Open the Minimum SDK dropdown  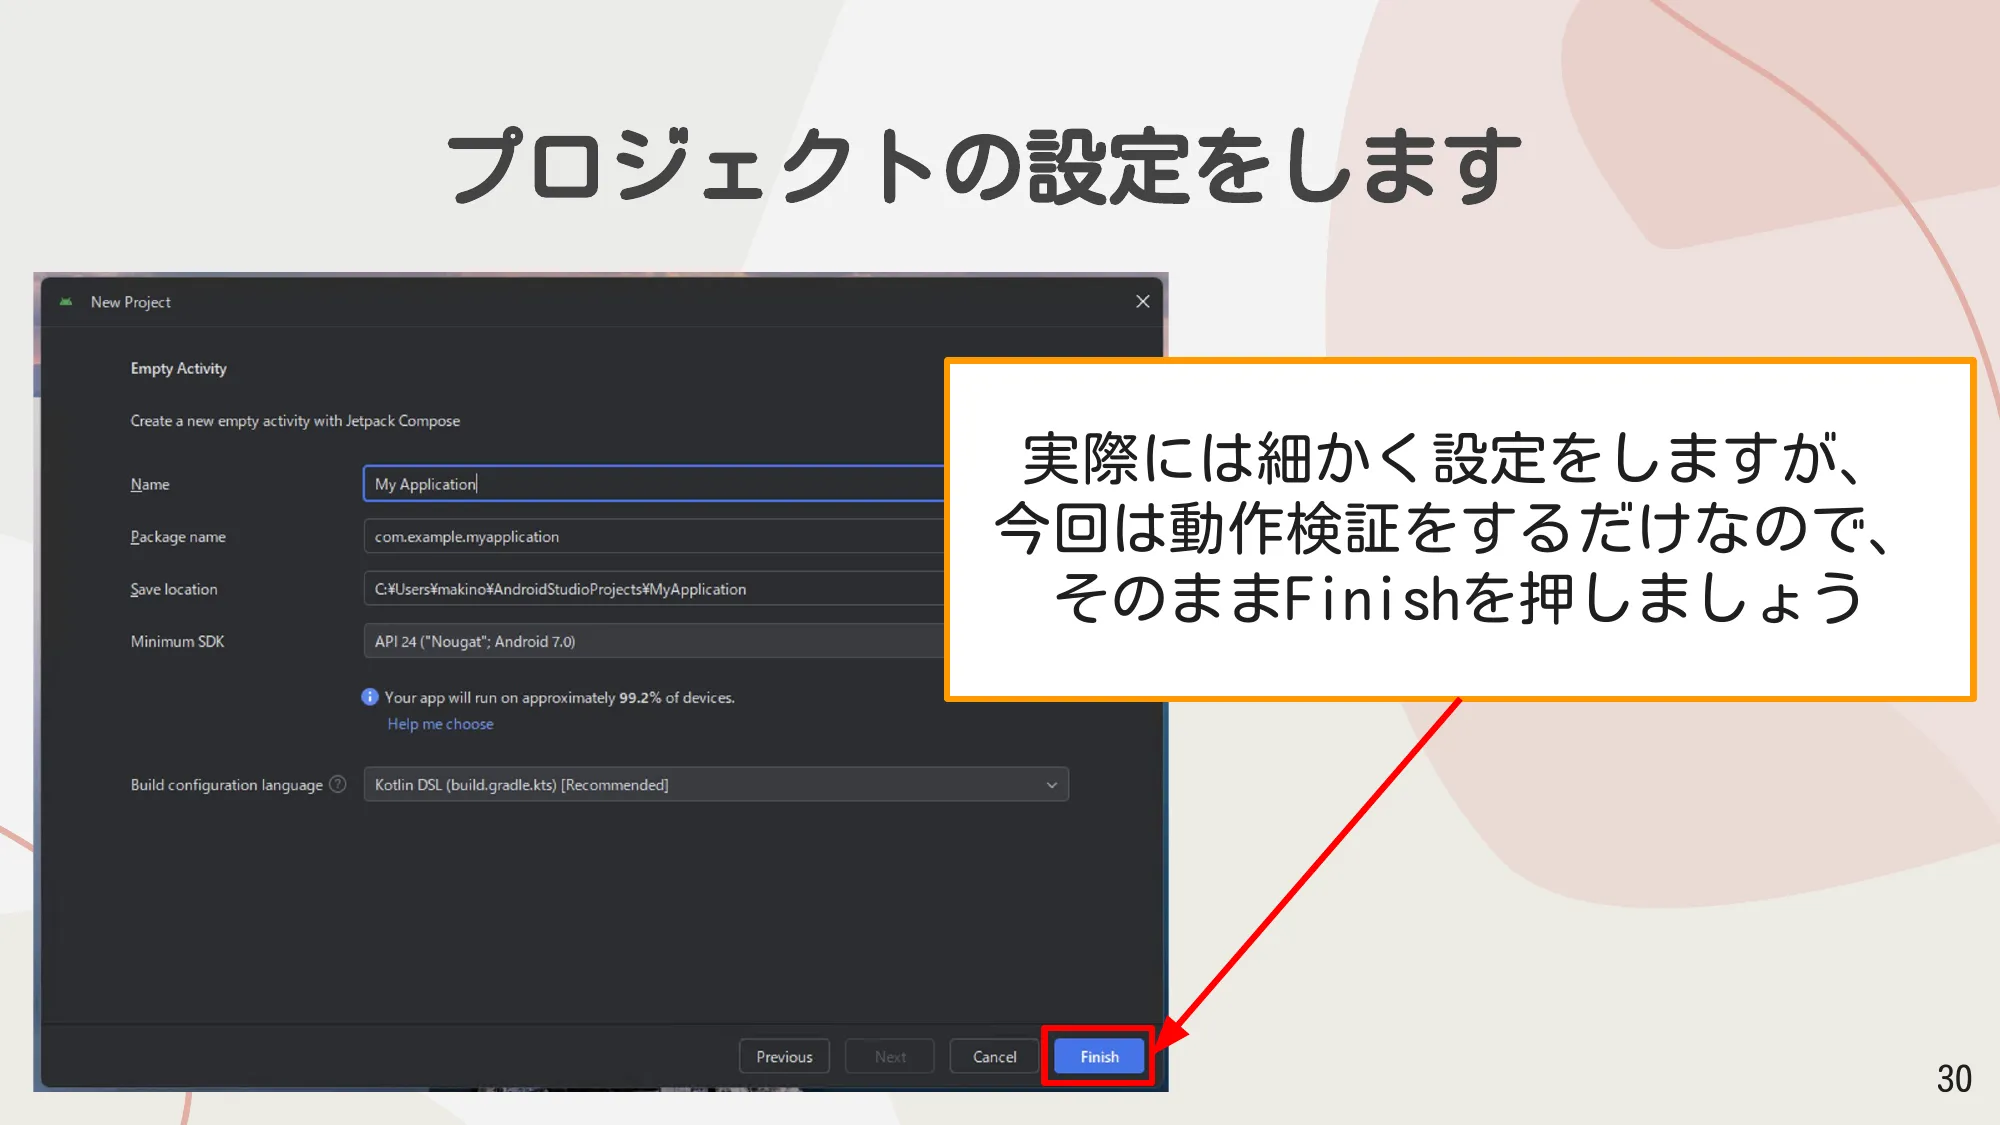point(655,641)
